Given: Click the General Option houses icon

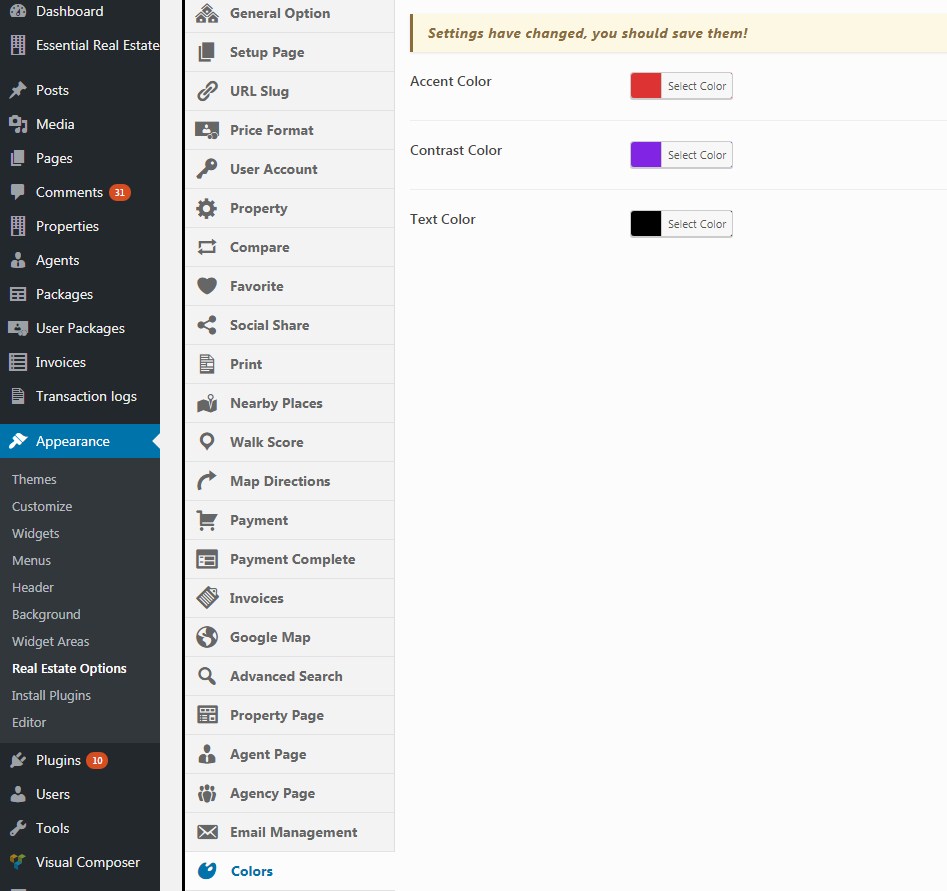Looking at the screenshot, I should point(207,13).
